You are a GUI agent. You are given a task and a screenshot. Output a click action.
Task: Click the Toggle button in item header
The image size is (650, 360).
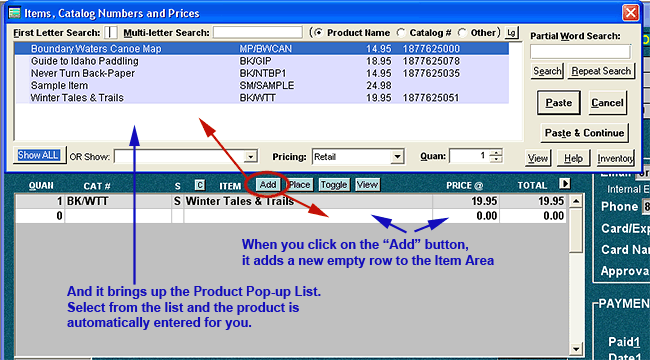334,185
